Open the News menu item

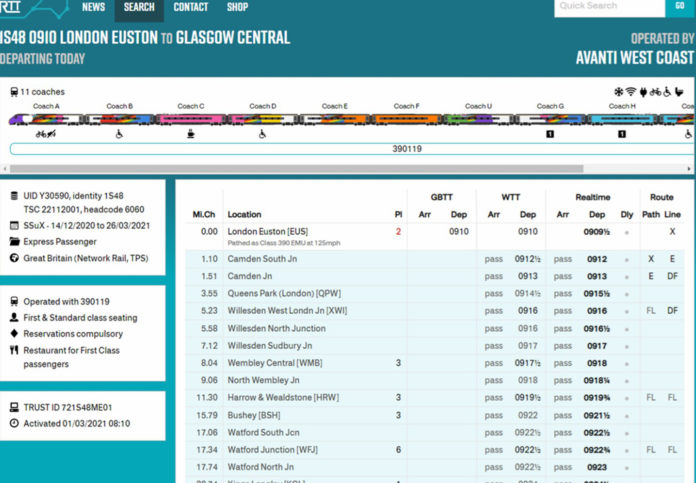pos(93,7)
